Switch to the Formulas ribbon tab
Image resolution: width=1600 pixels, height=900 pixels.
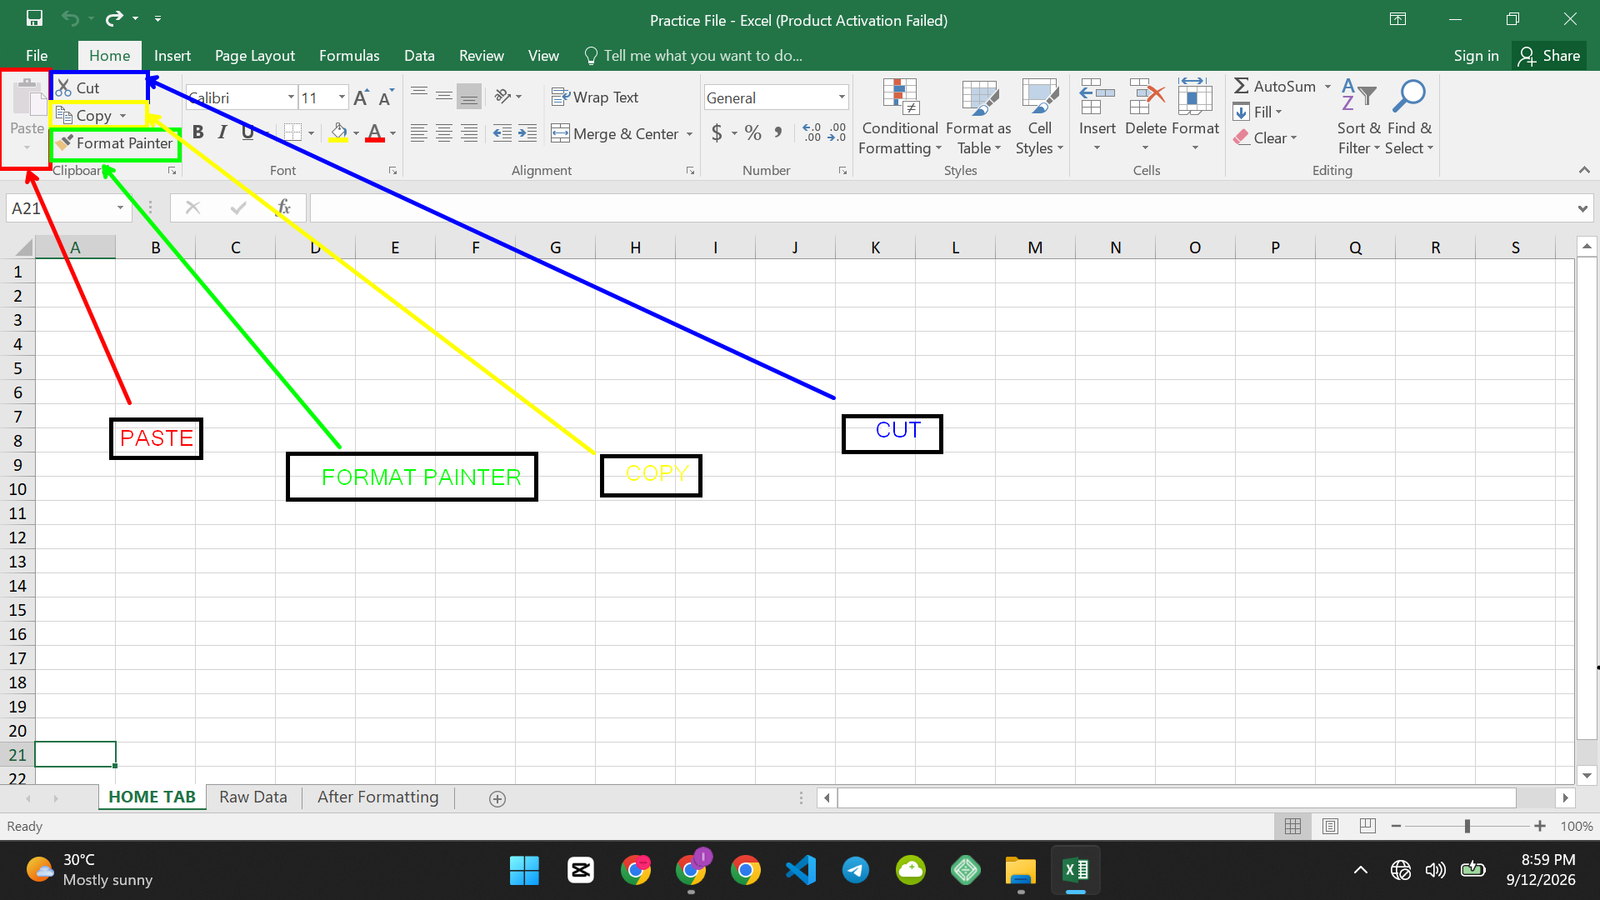coord(349,56)
